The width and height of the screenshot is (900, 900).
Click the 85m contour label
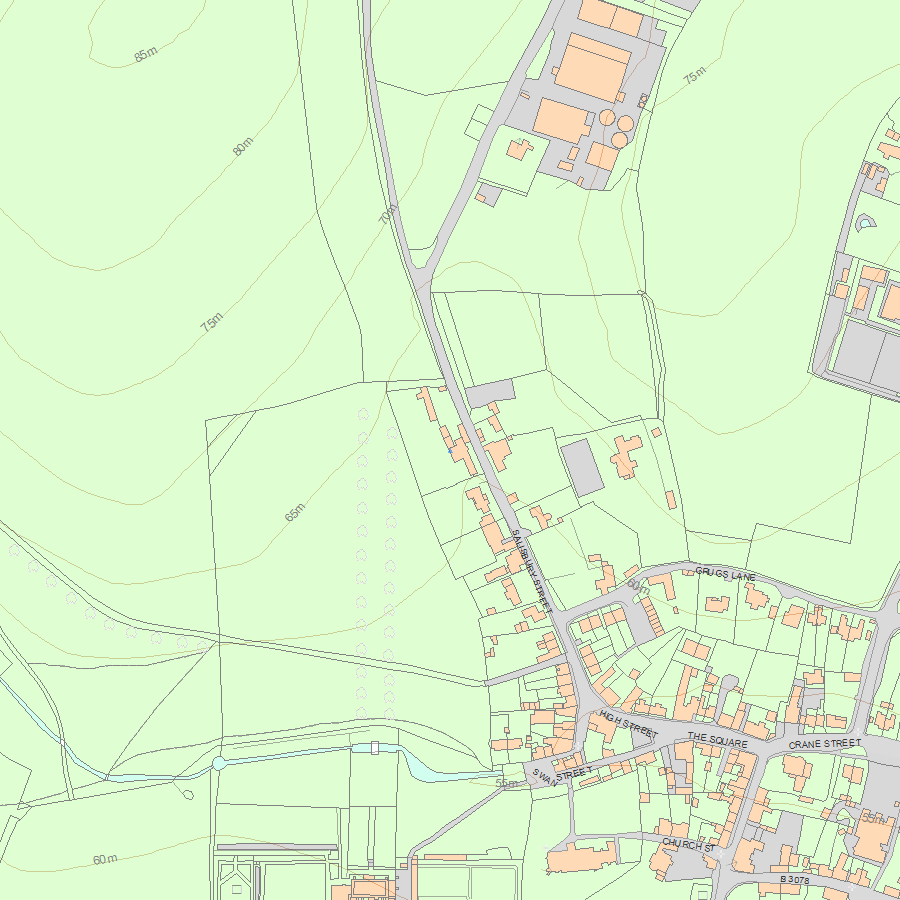(146, 54)
